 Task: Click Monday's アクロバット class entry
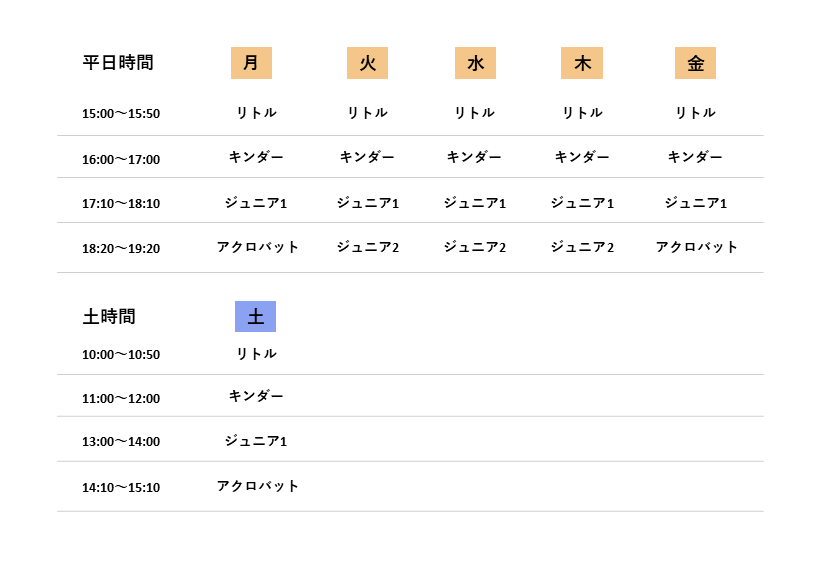click(258, 247)
